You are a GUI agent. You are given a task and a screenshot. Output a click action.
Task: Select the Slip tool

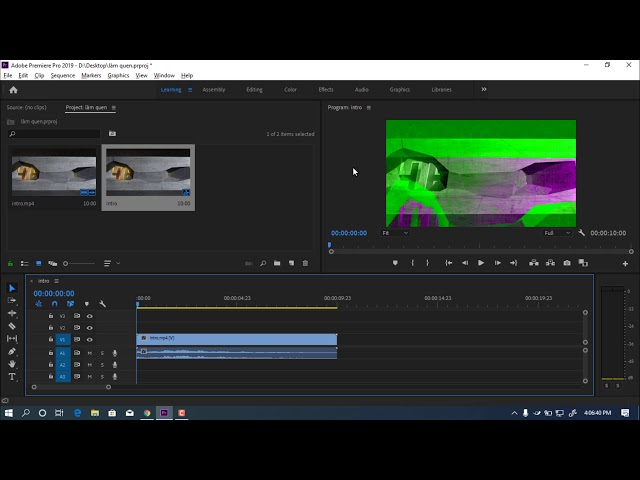[12, 339]
